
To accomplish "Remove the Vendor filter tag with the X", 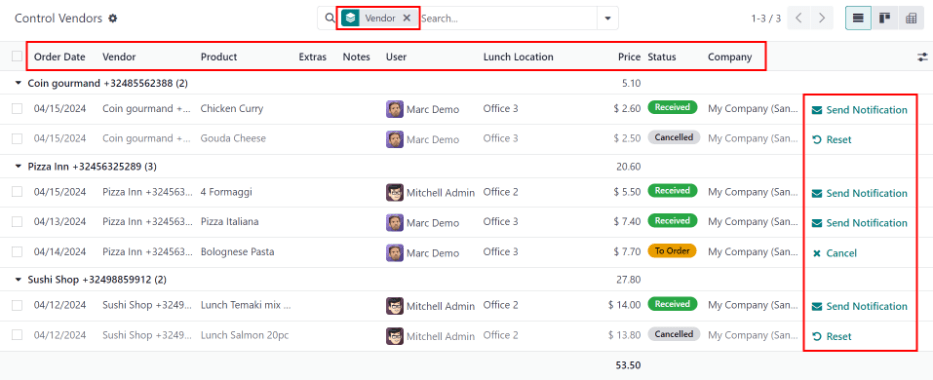I will (407, 18).
